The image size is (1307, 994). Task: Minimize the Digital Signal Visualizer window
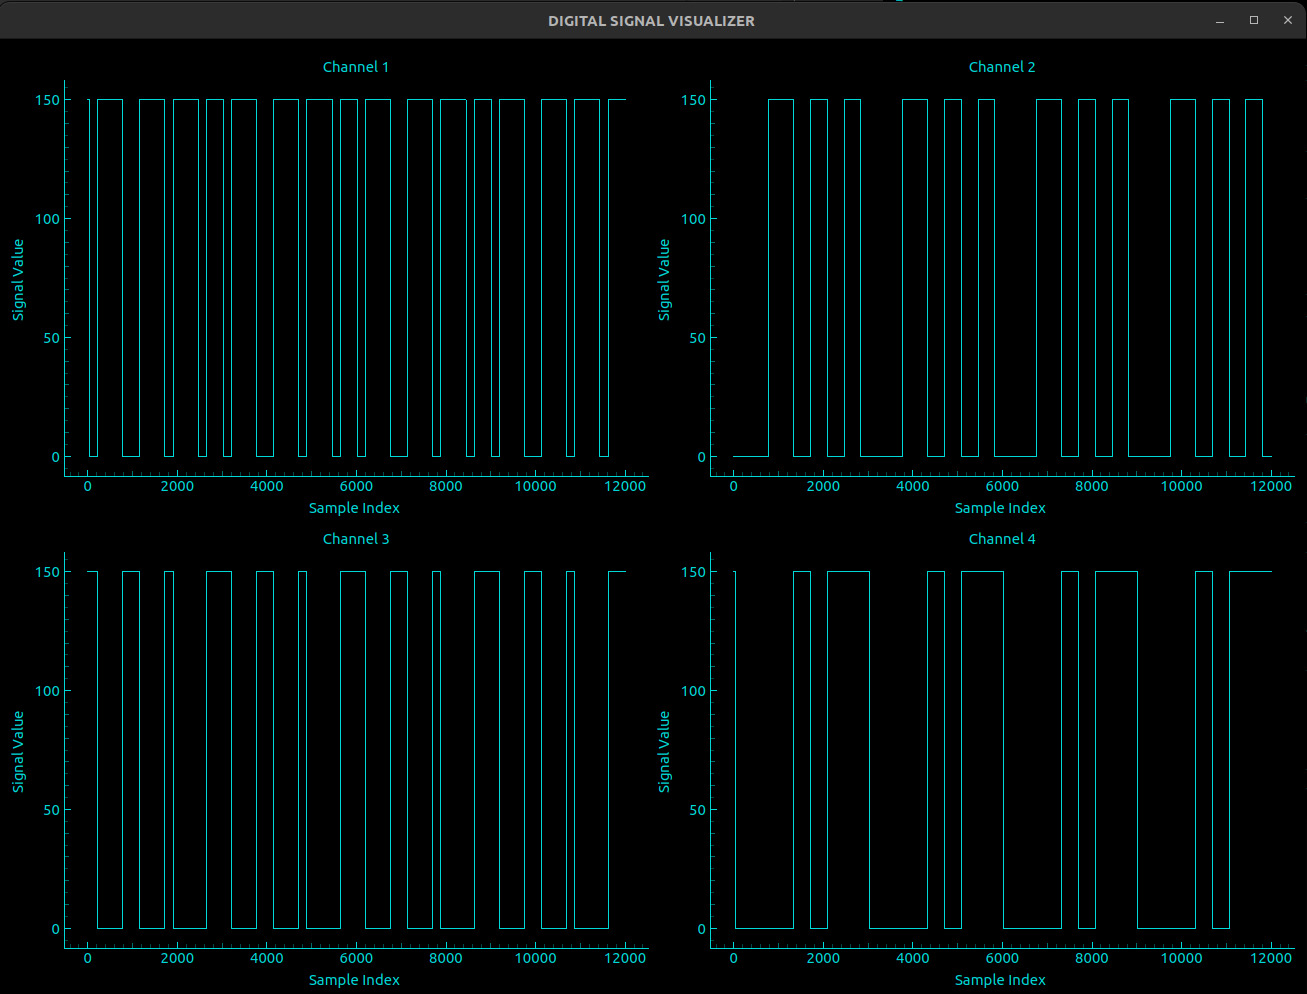tap(1220, 20)
